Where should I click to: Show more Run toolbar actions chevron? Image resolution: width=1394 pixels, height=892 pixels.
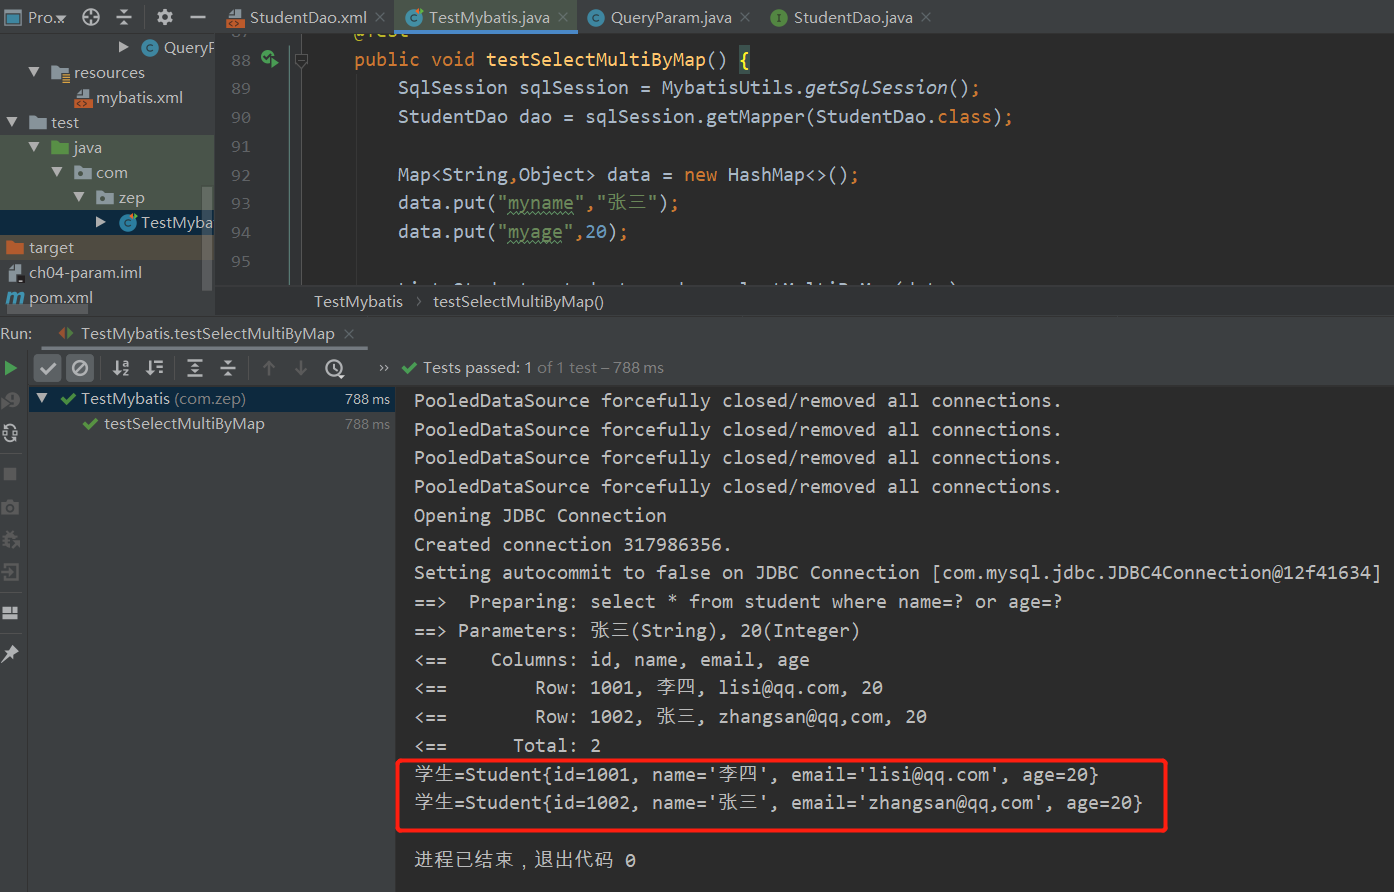[384, 368]
